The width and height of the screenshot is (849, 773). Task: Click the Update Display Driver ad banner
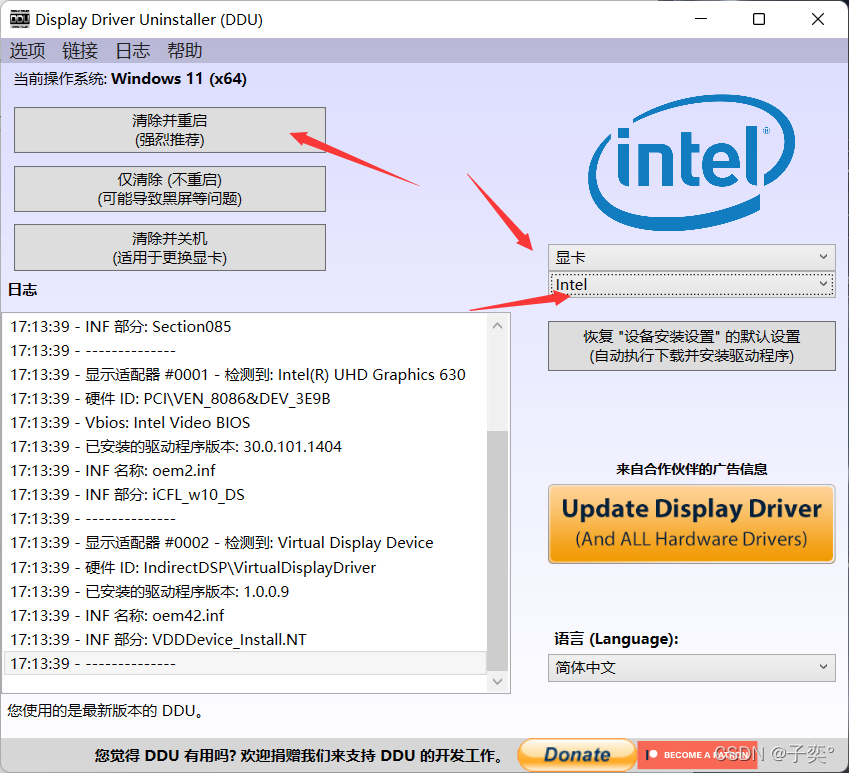coord(691,524)
